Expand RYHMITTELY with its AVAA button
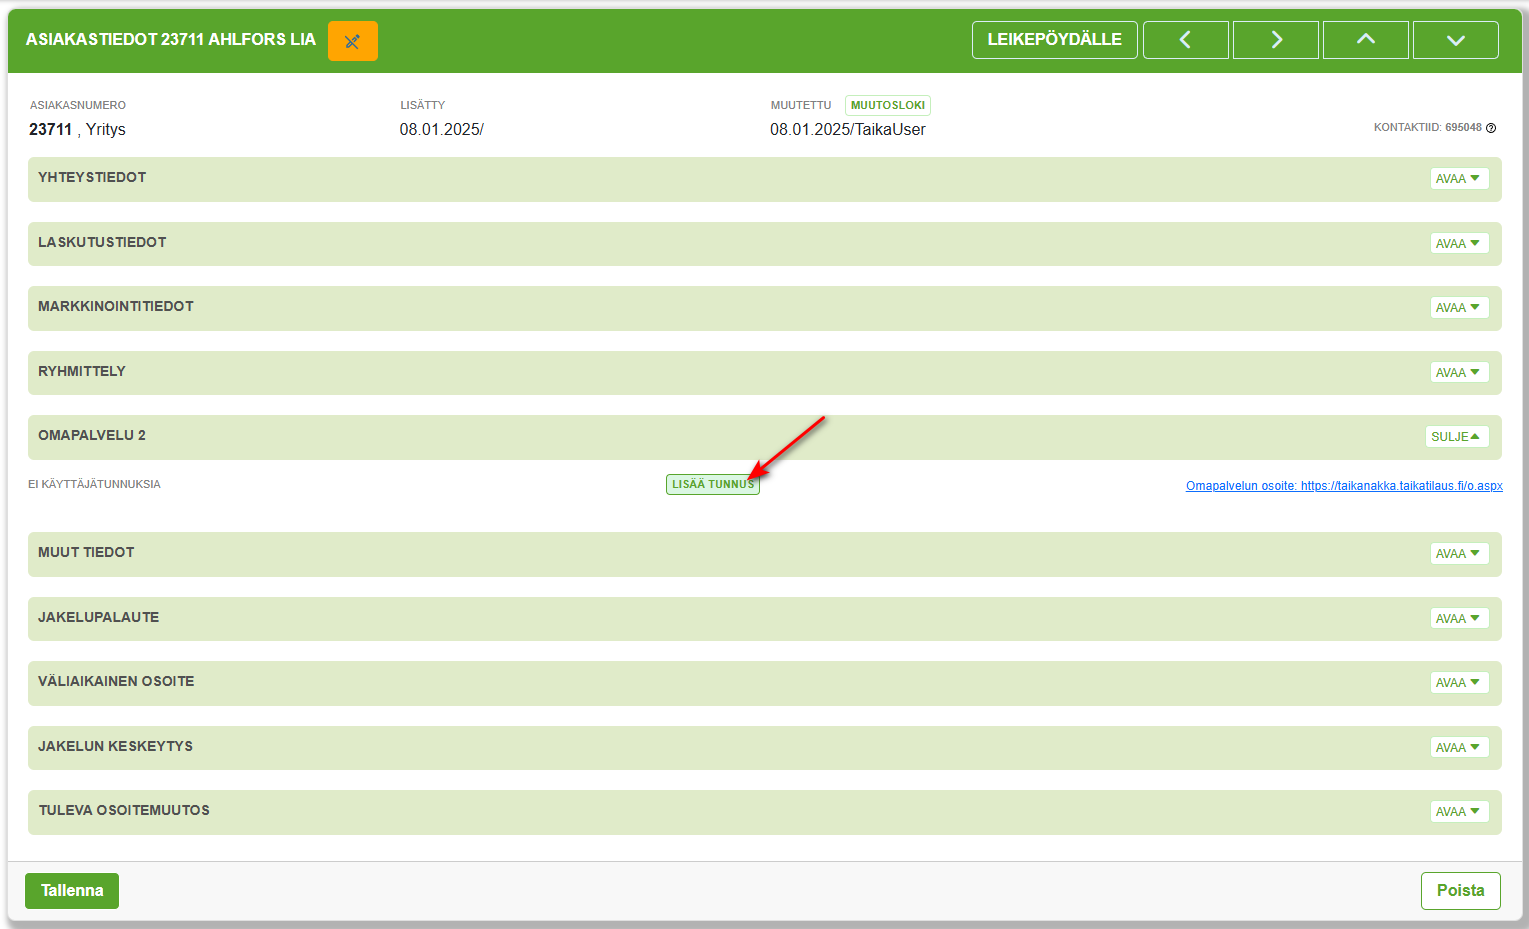This screenshot has height=929, width=1529. point(1459,372)
